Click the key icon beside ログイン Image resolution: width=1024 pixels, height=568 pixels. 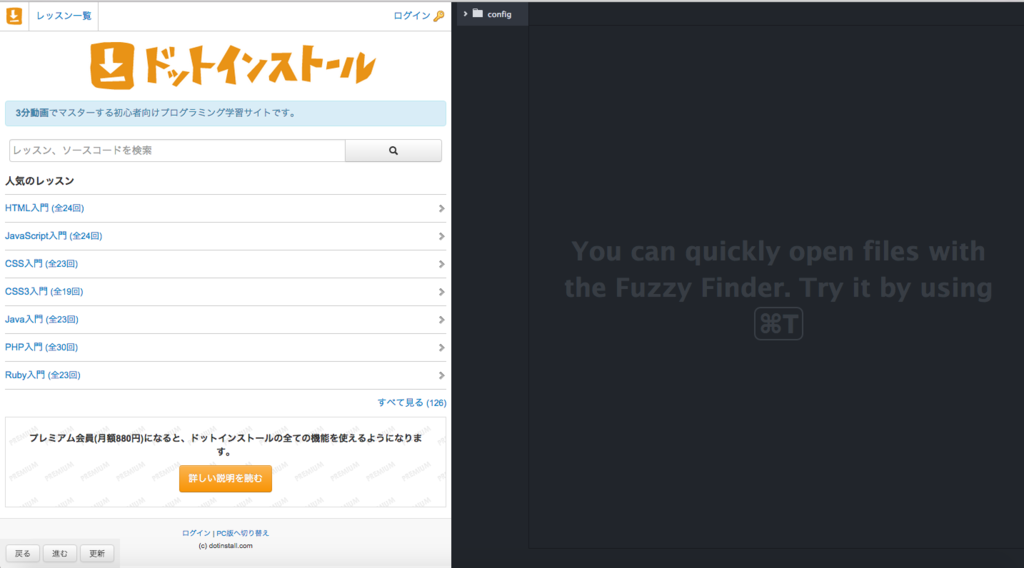[439, 16]
